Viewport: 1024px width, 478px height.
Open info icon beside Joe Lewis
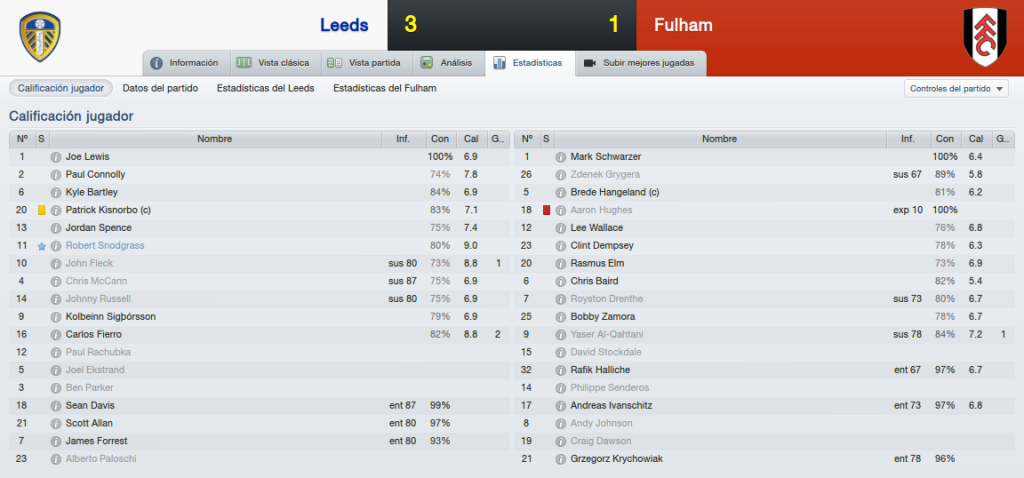pos(56,157)
